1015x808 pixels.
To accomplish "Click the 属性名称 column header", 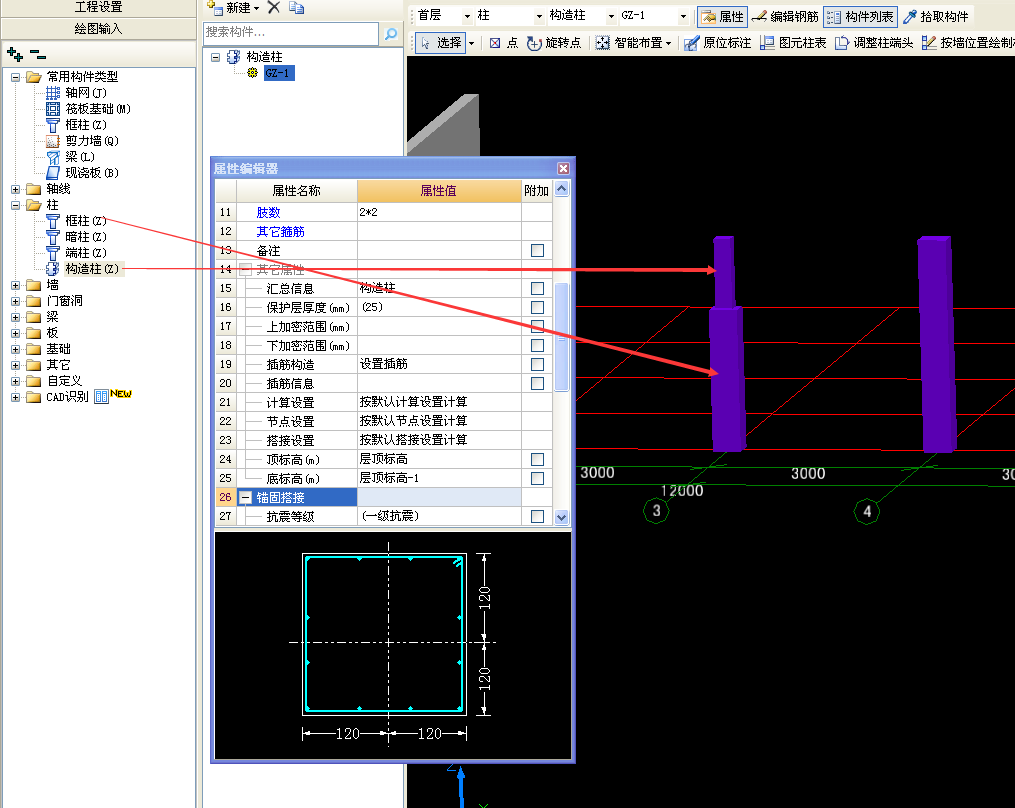I will click(x=296, y=190).
